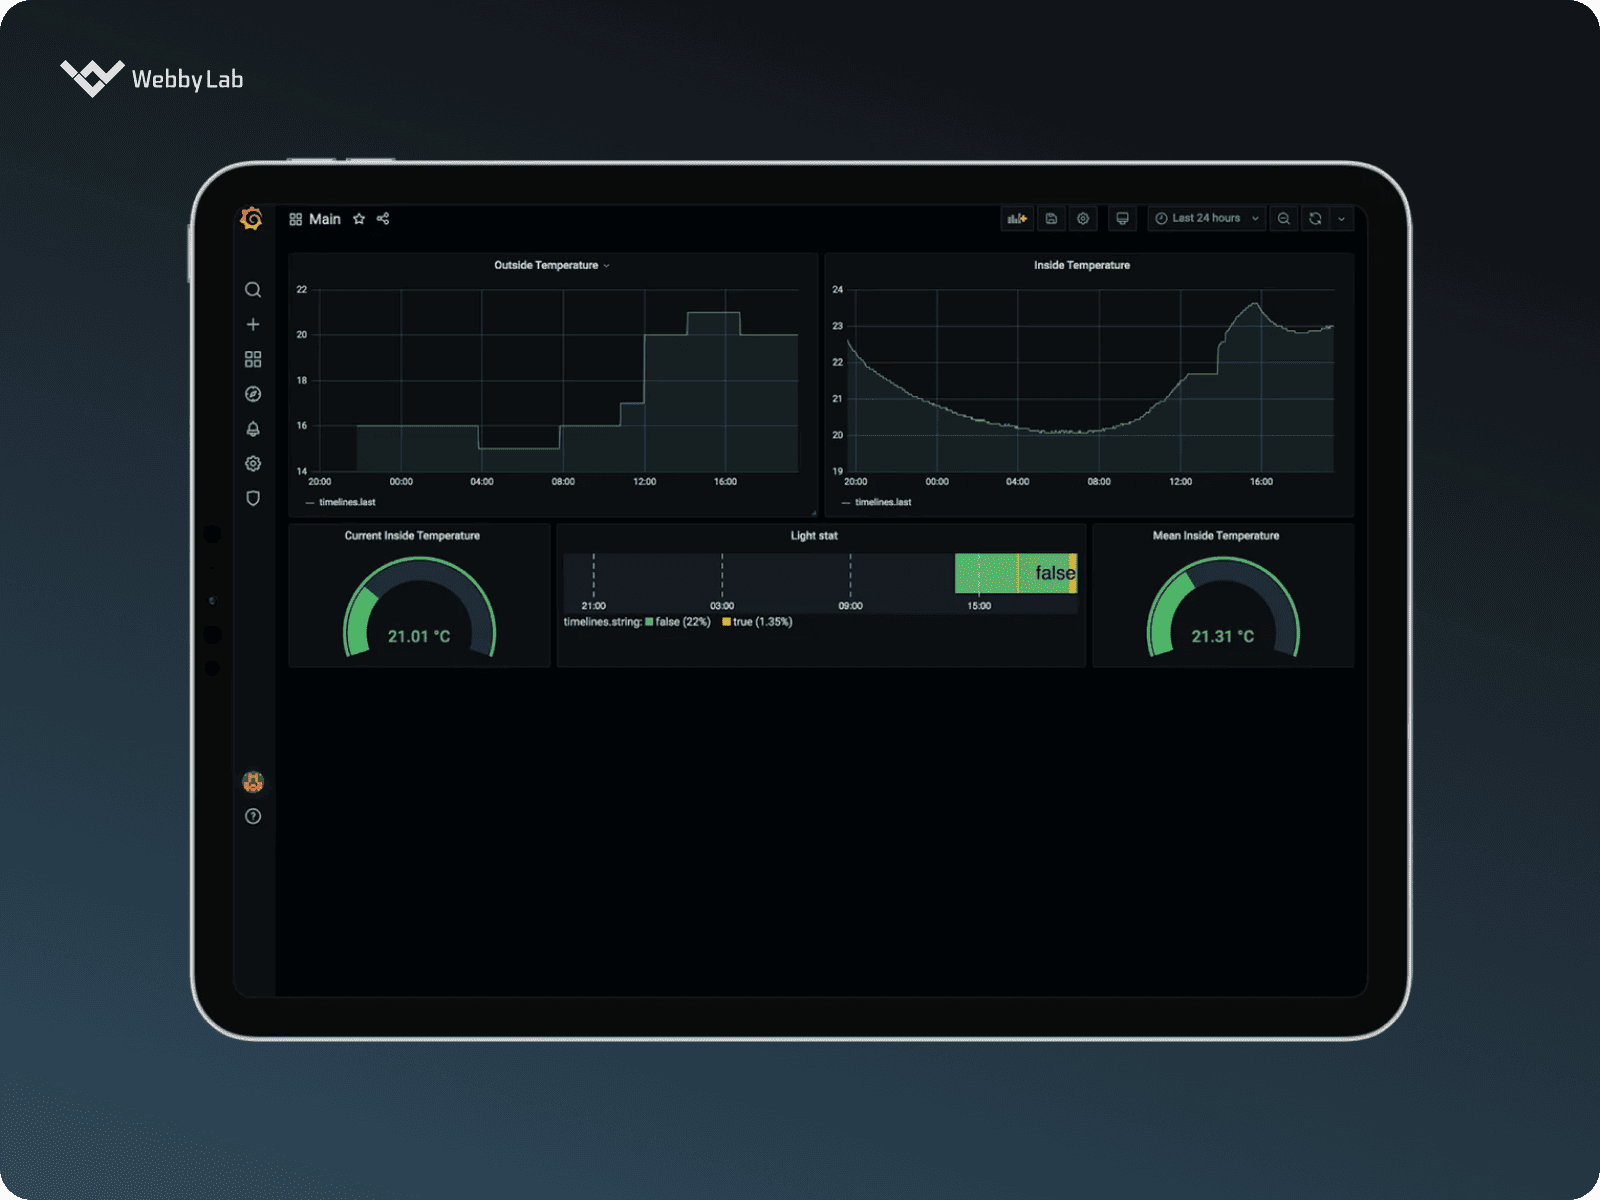The image size is (1600, 1200).
Task: Click the green false swatch in legend
Action: [x=649, y=622]
